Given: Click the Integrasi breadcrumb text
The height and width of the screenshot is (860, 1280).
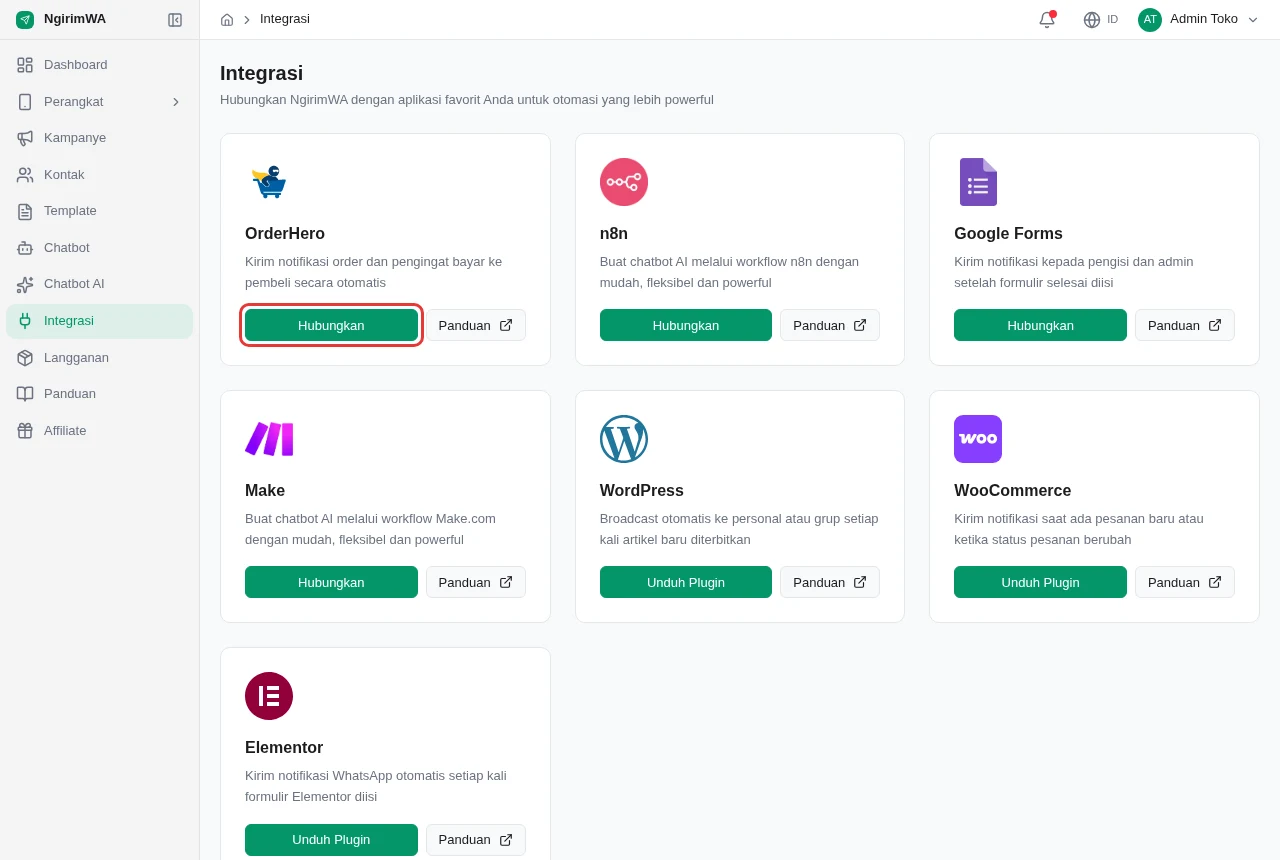Looking at the screenshot, I should (x=285, y=19).
